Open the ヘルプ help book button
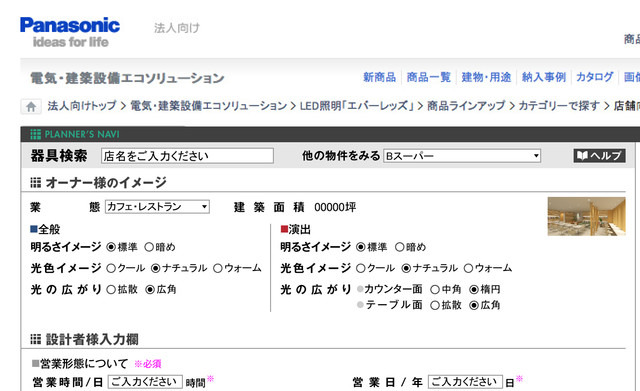Image resolution: width=640 pixels, height=391 pixels. pos(599,156)
